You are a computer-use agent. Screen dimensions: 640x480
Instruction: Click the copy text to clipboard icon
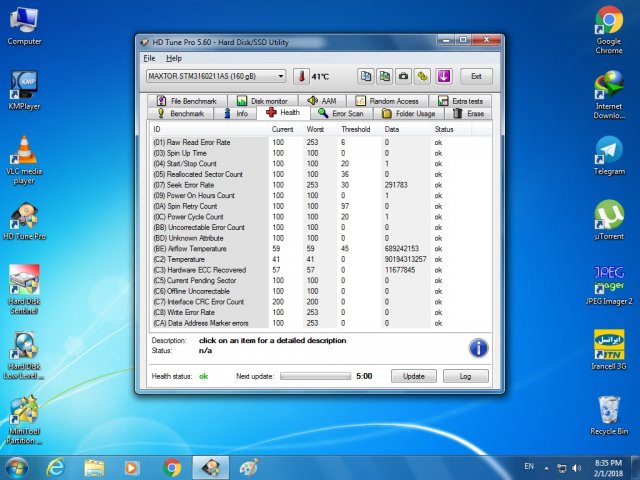pos(366,76)
